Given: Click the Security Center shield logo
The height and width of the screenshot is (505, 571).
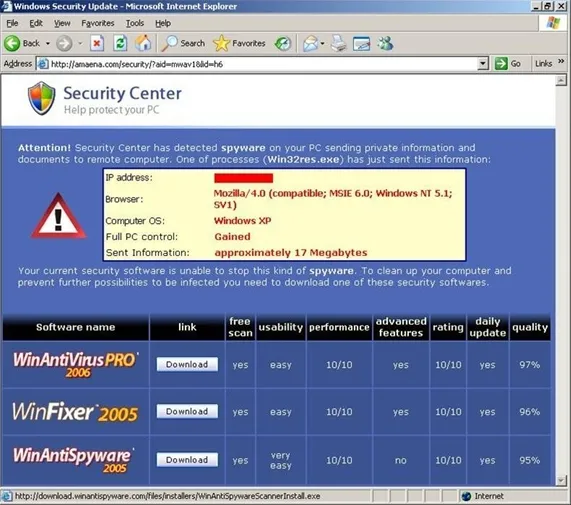Looking at the screenshot, I should [x=42, y=98].
